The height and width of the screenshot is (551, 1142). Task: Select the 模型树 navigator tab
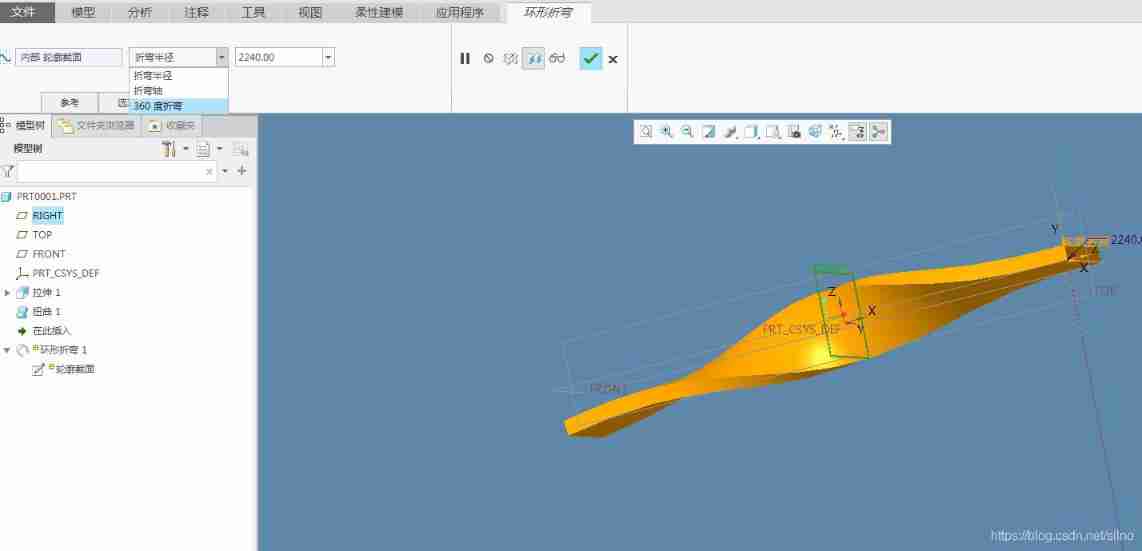(x=25, y=125)
